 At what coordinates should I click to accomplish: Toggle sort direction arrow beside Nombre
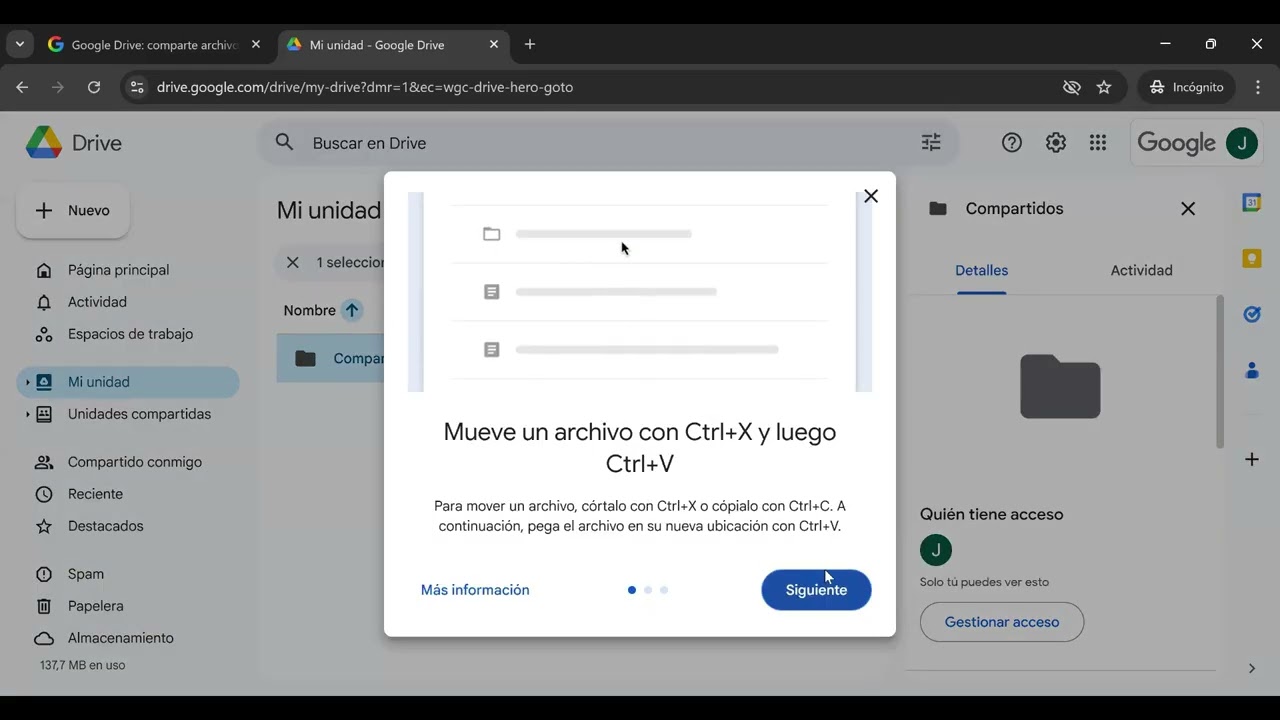coord(351,310)
